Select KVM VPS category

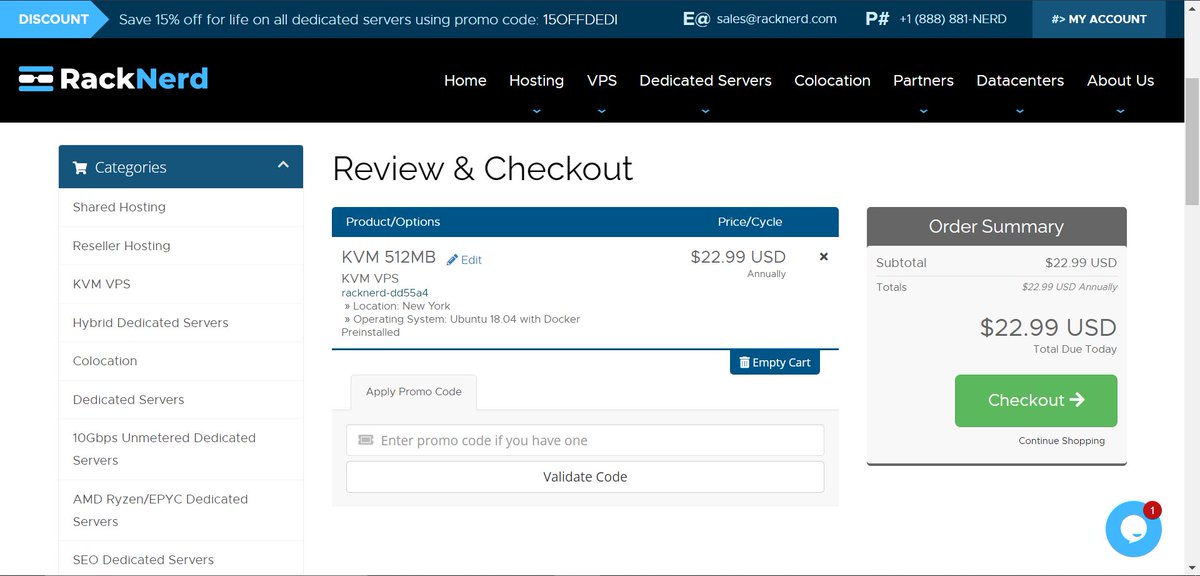[x=101, y=284]
